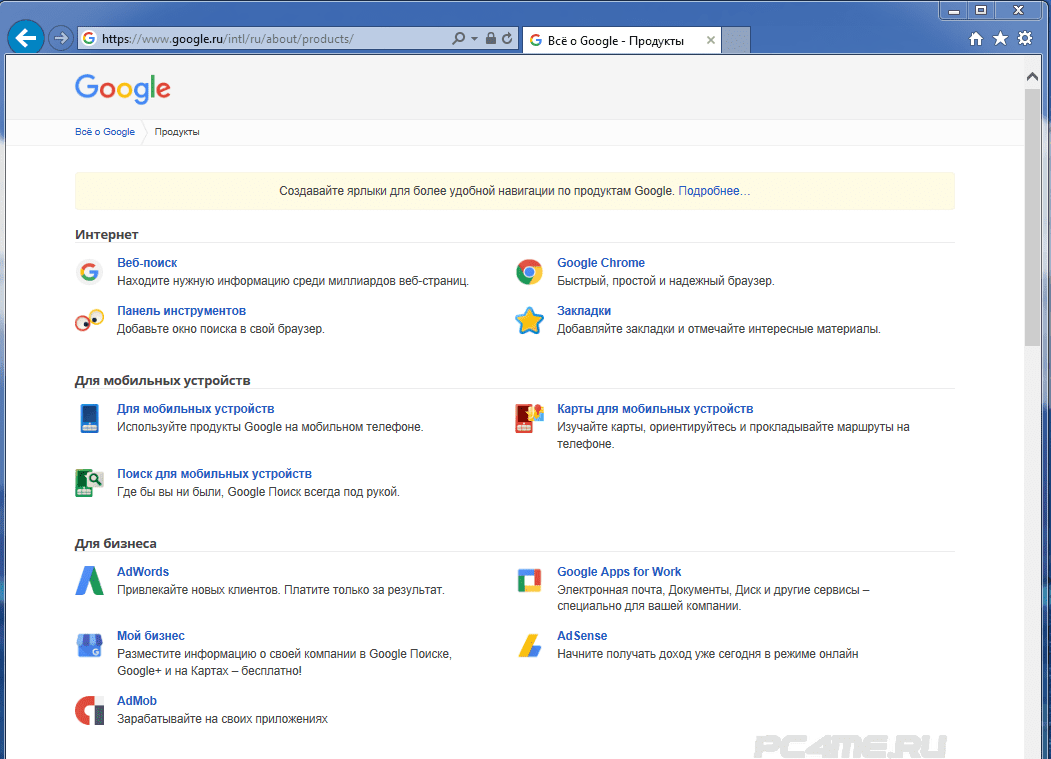Click the browser forward arrow button
The width and height of the screenshot is (1051, 759).
[61, 38]
